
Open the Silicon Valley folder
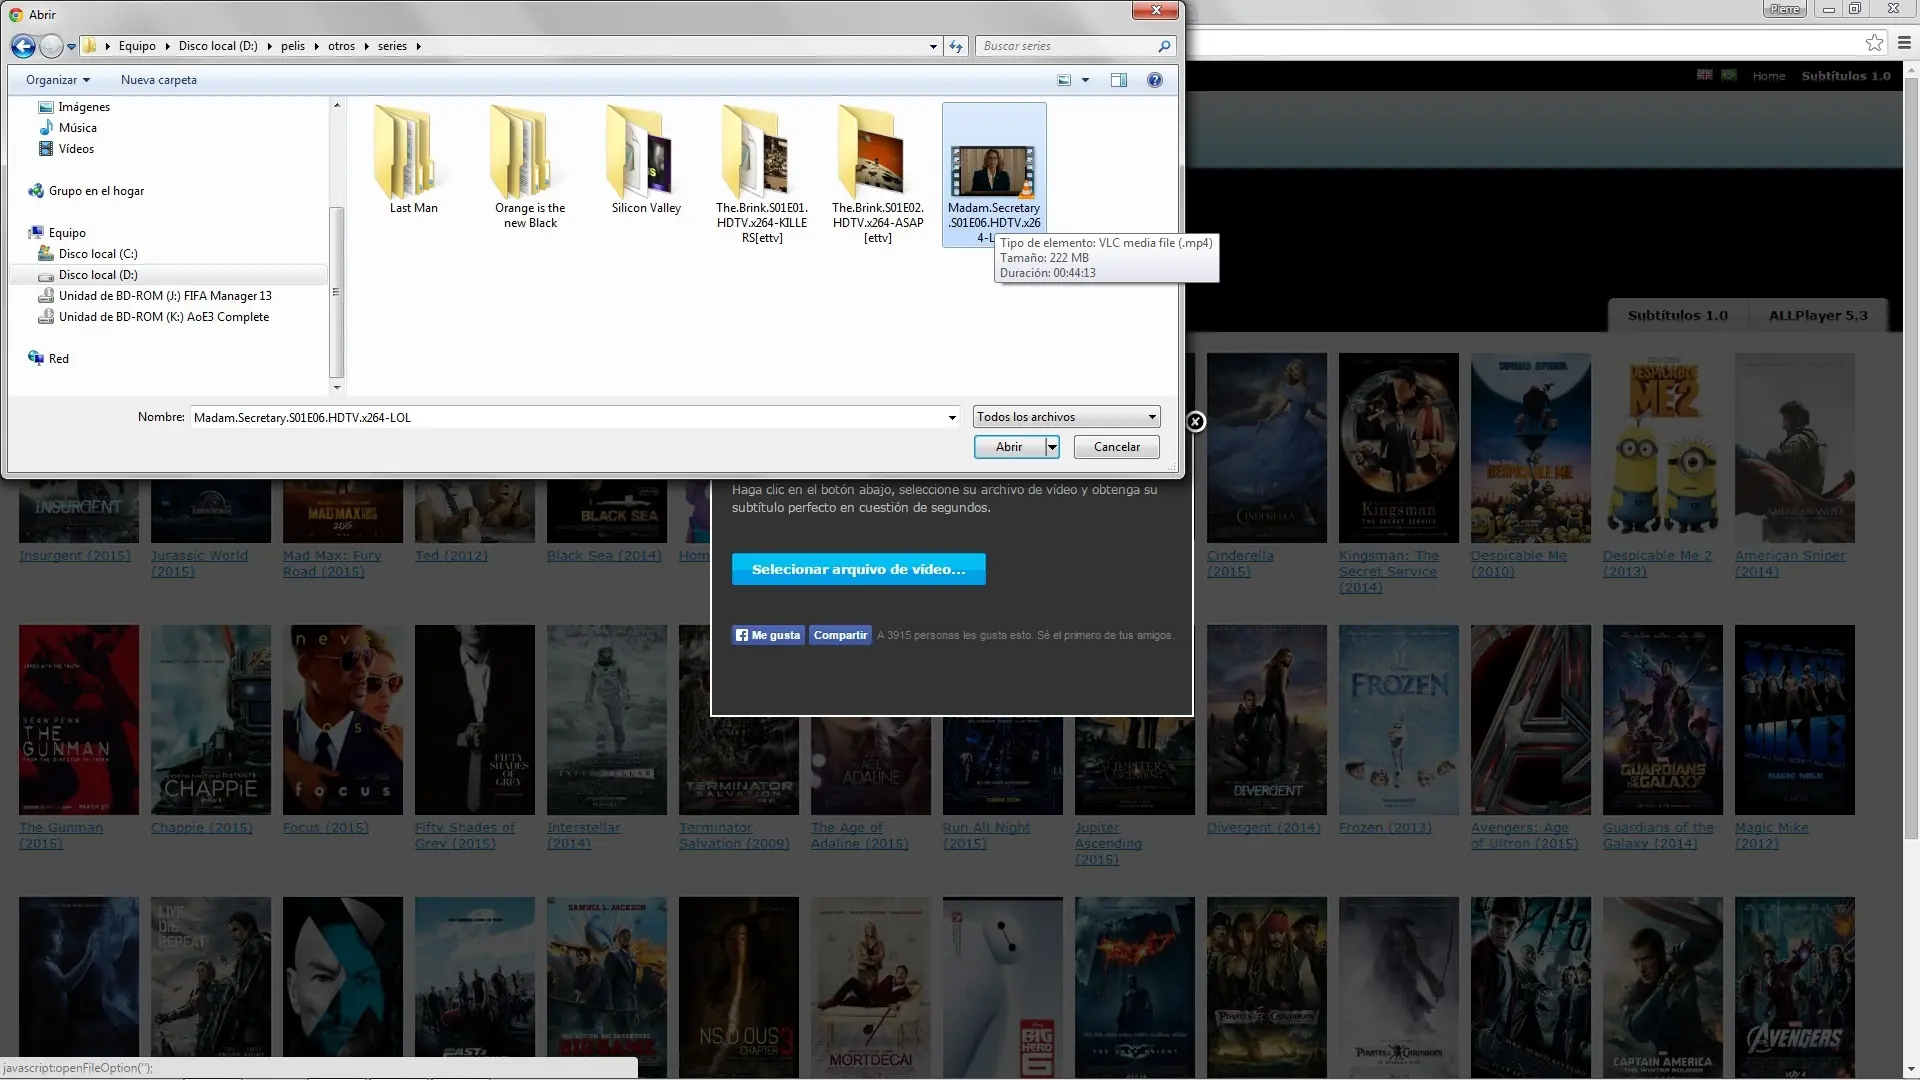pyautogui.click(x=646, y=160)
